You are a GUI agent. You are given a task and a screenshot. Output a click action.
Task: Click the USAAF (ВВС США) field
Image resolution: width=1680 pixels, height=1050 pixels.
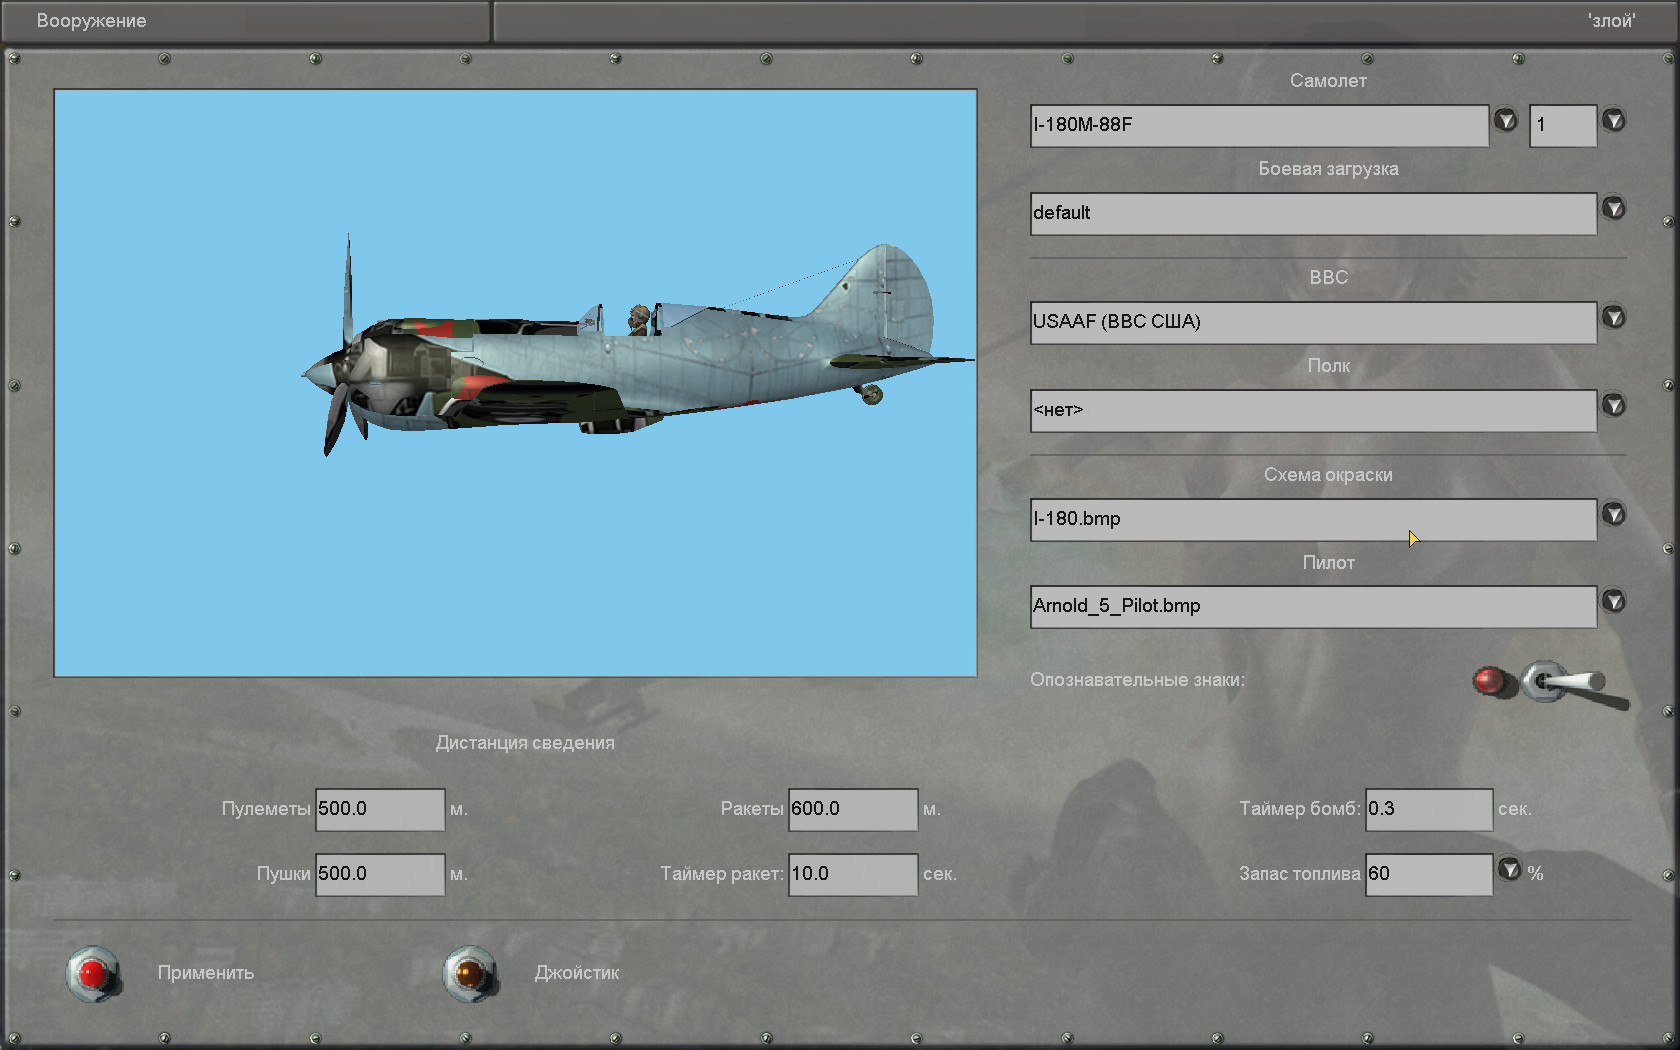1313,323
